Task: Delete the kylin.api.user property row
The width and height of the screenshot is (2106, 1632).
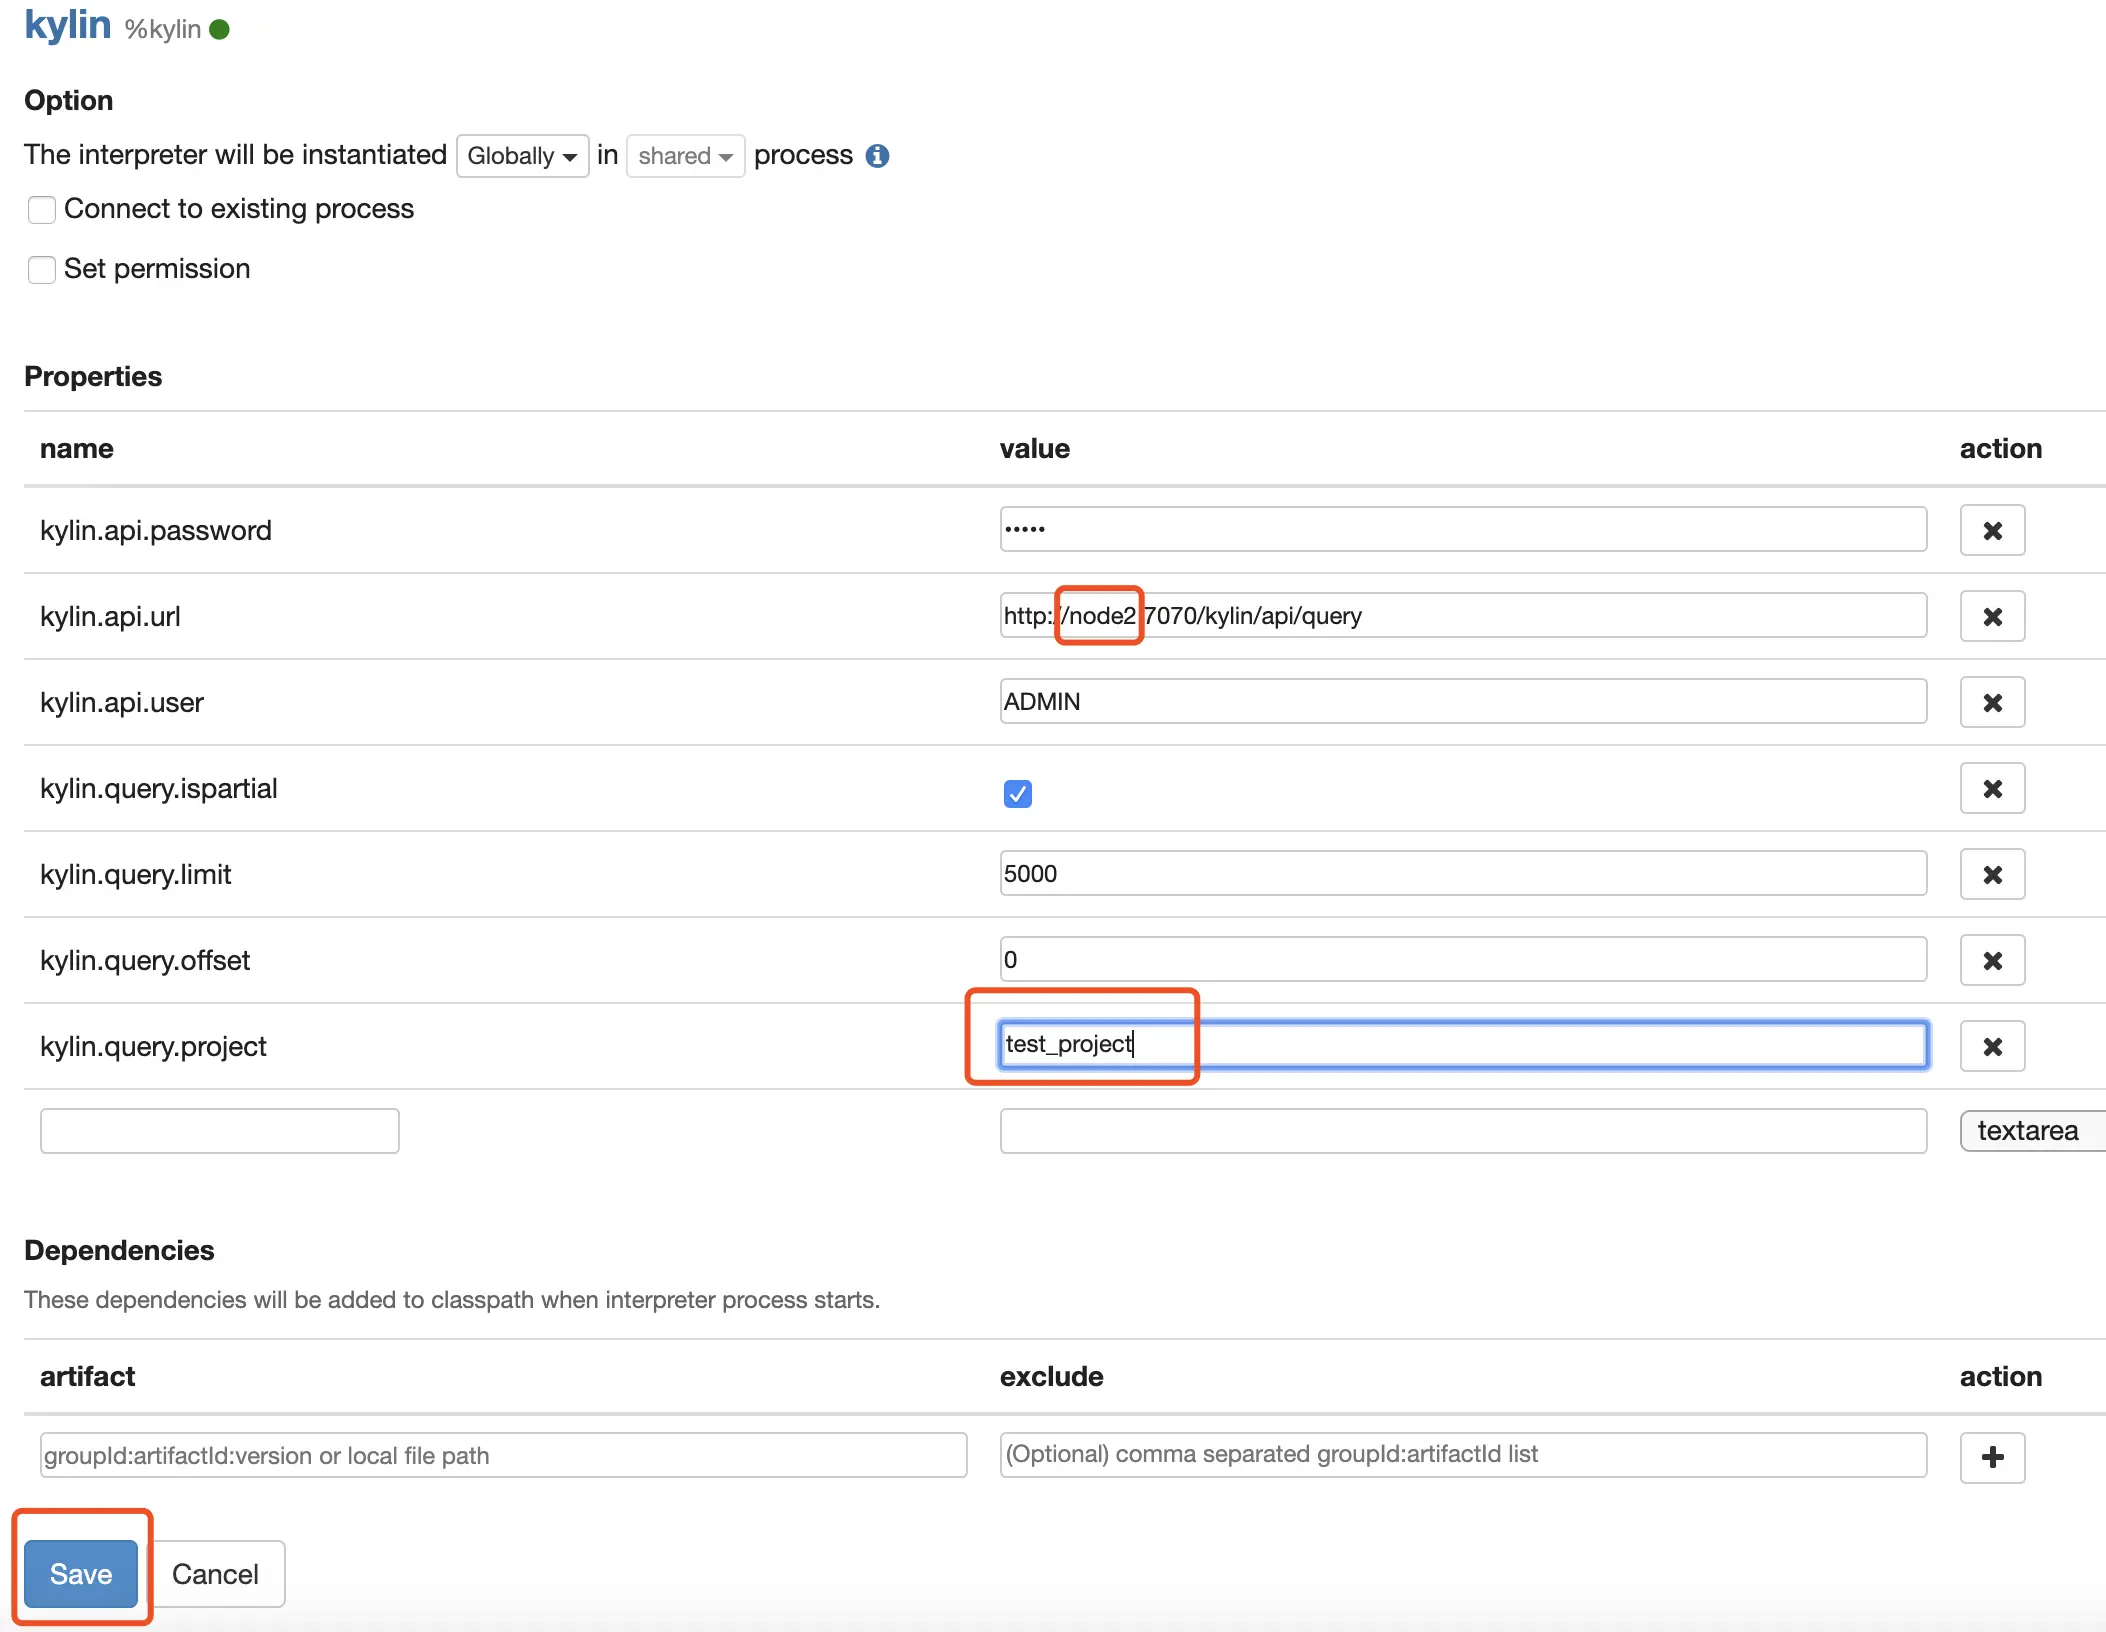Action: (1991, 702)
